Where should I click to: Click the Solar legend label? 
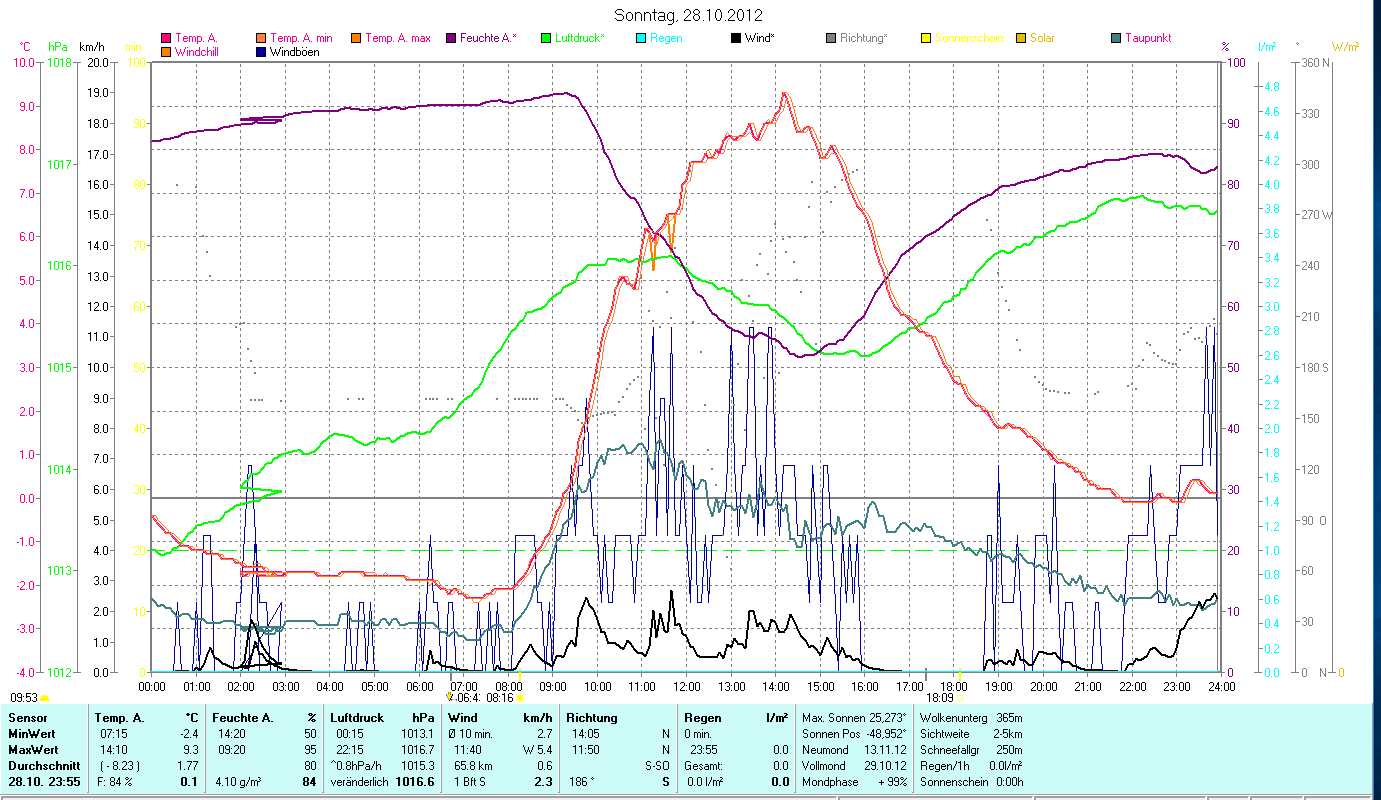point(1042,39)
